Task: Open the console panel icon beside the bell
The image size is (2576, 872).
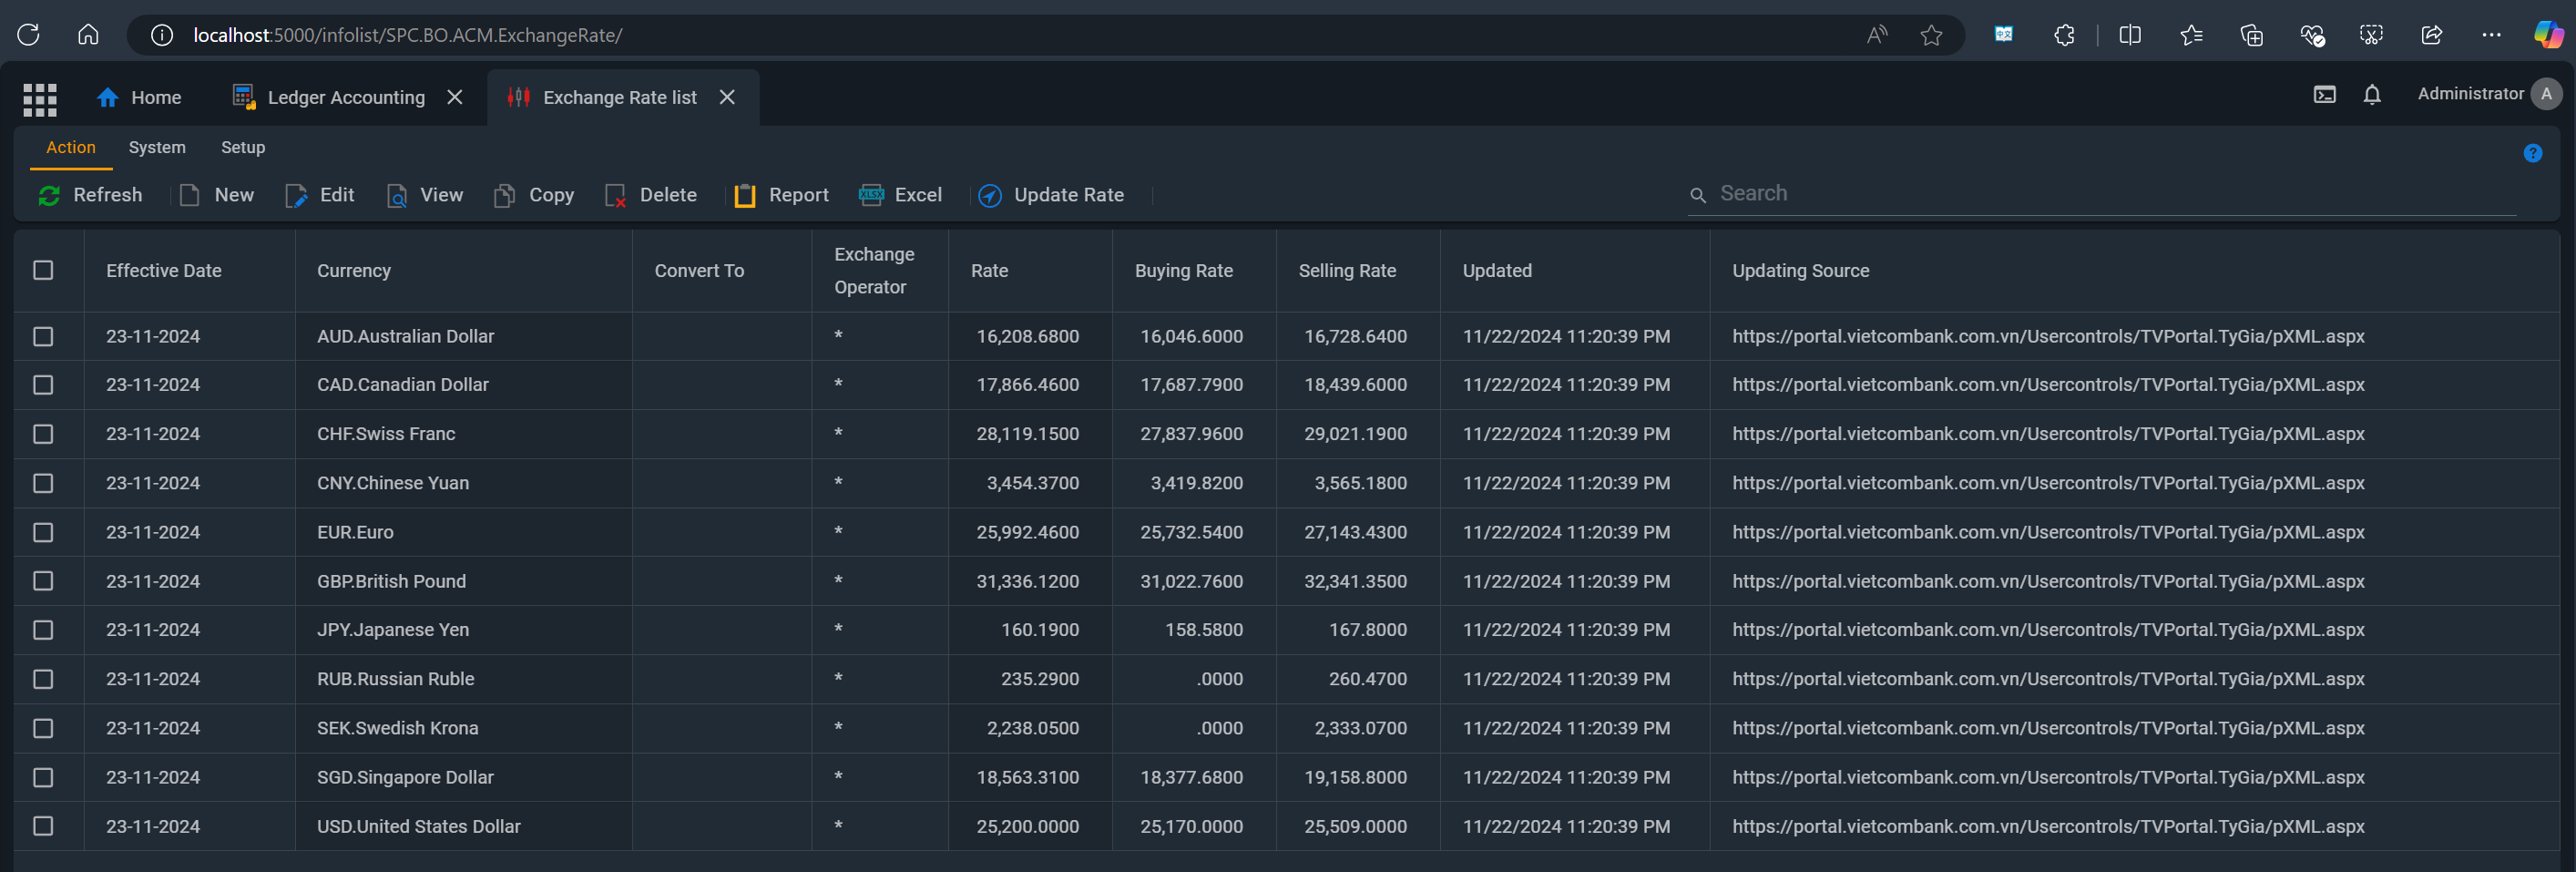Action: tap(2324, 95)
